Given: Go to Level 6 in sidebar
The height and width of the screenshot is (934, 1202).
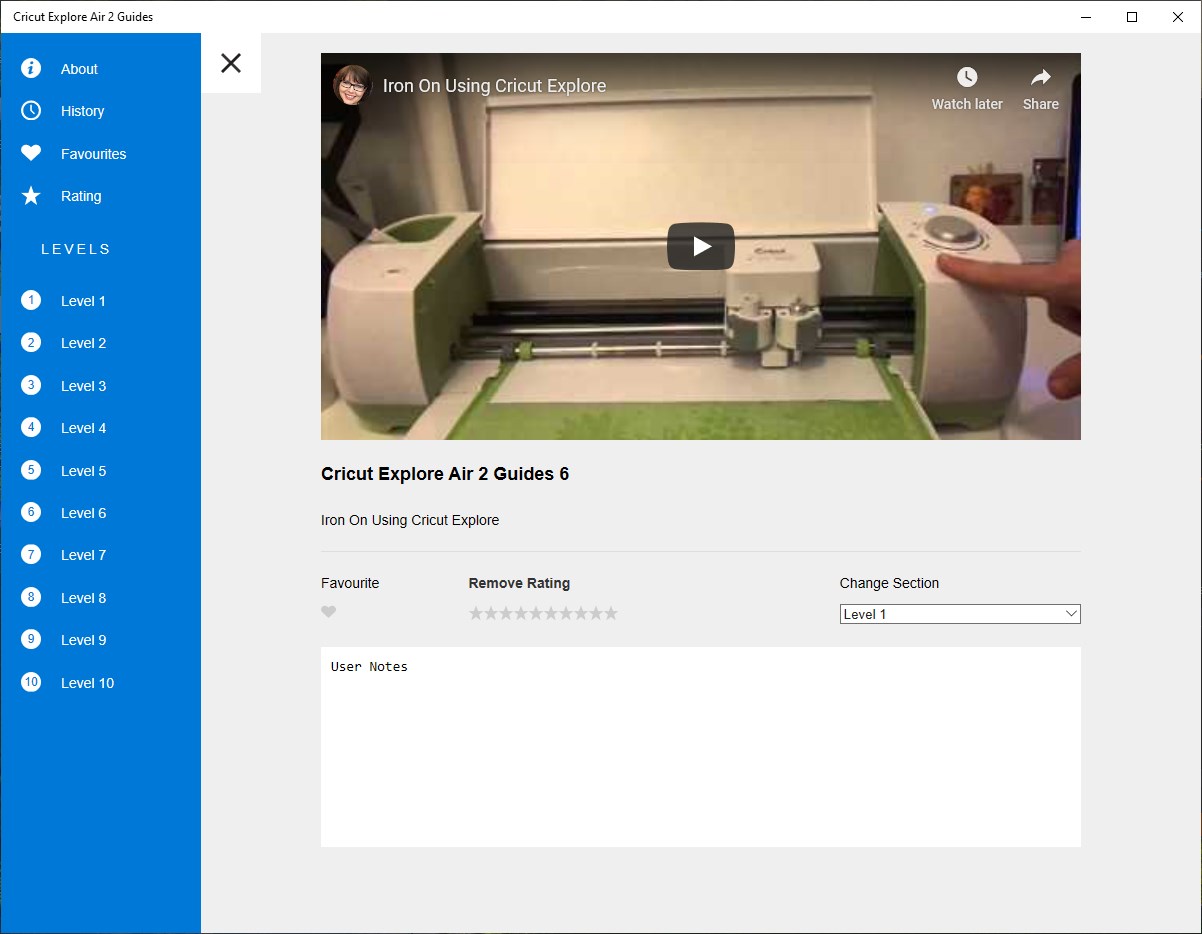Looking at the screenshot, I should tap(83, 513).
